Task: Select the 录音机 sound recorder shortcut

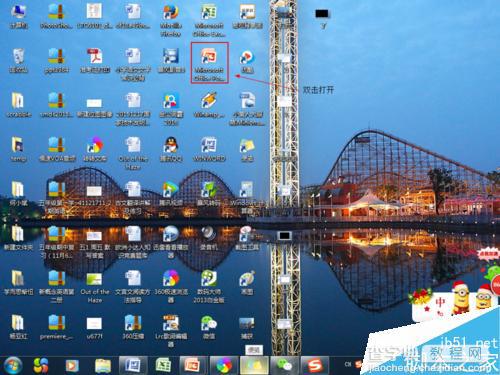Action: click(x=209, y=238)
